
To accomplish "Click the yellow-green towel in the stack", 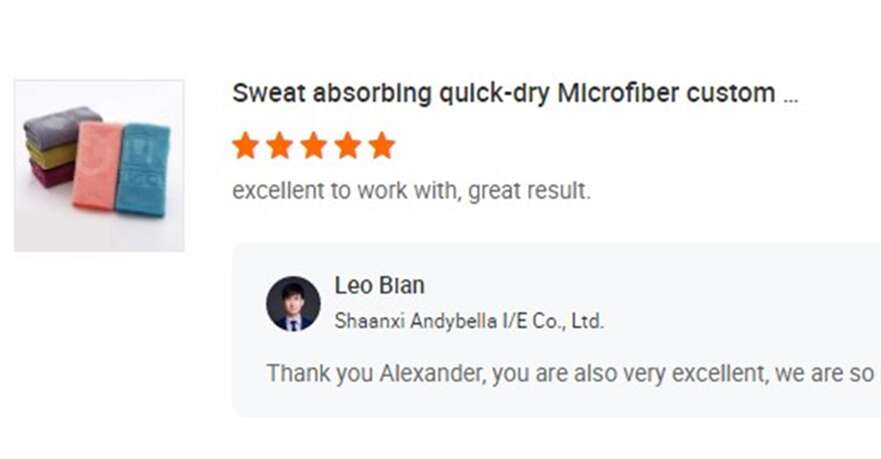I will click(x=50, y=154).
